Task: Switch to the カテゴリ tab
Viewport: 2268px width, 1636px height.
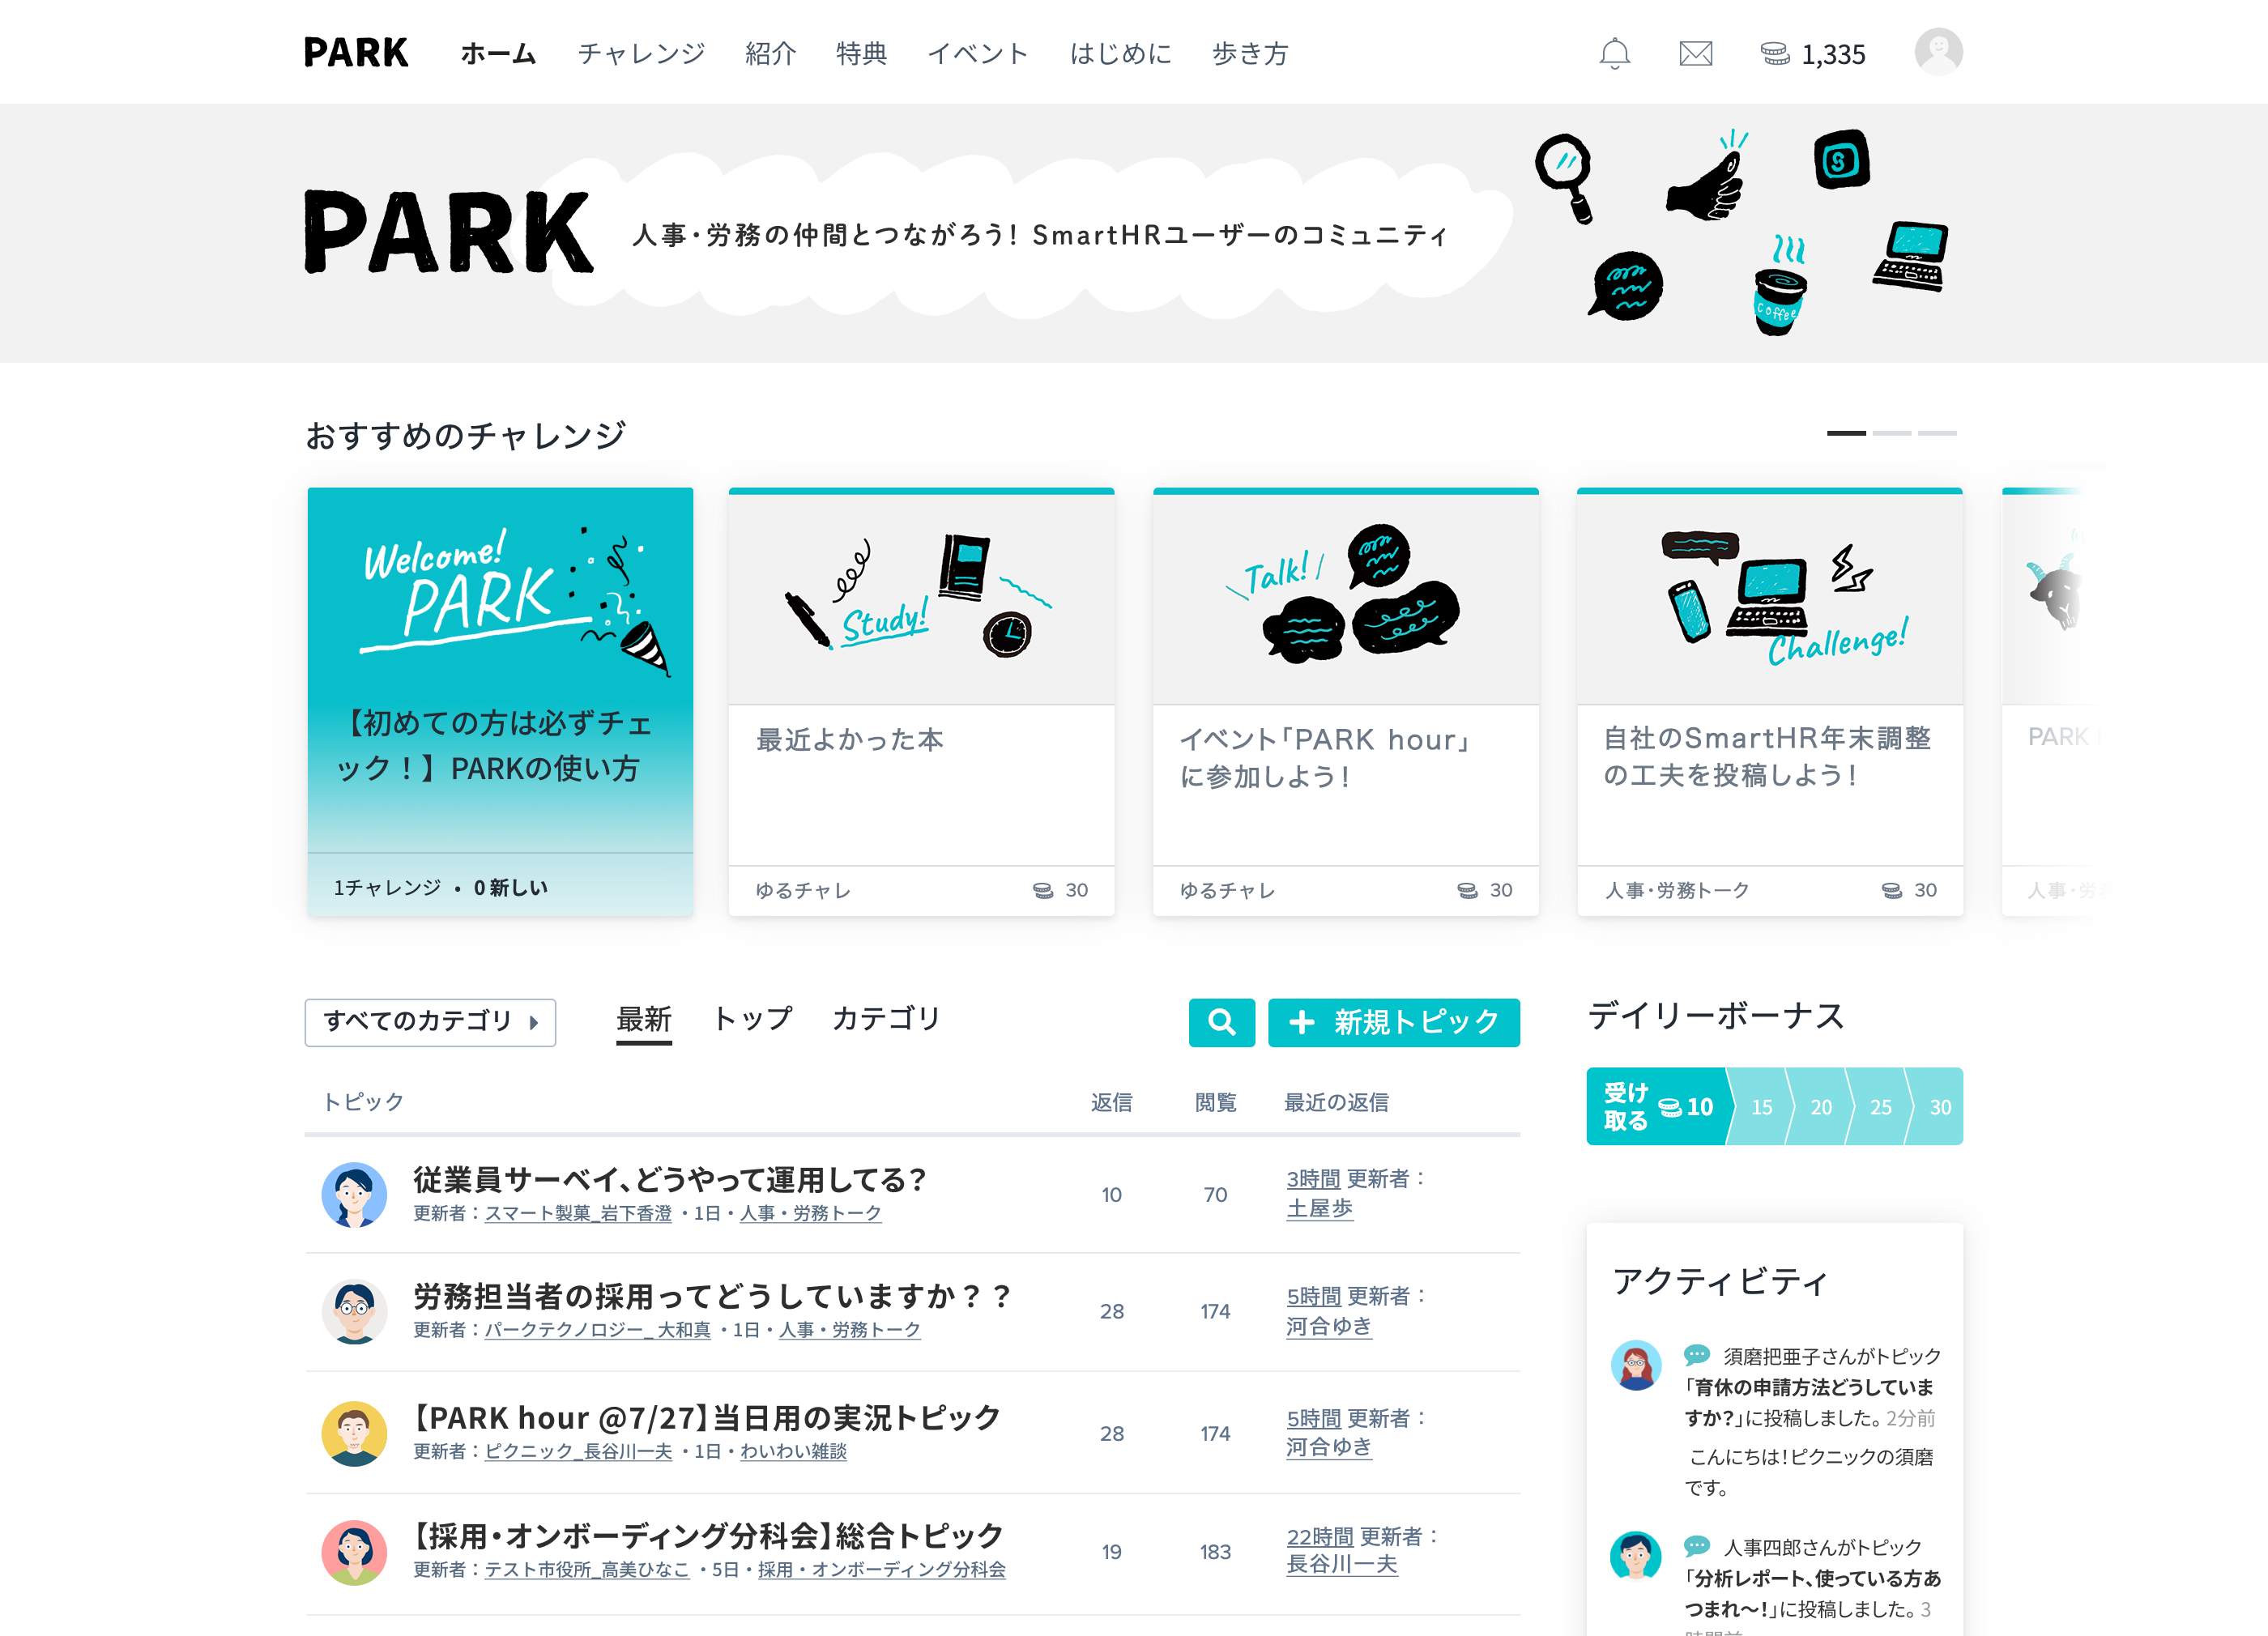Action: click(885, 1018)
